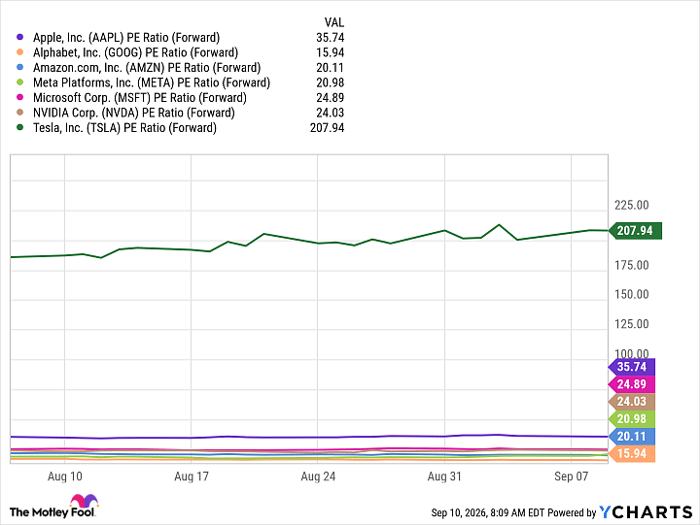Click the 175.00 y-axis label
700x525 pixels.
[631, 265]
